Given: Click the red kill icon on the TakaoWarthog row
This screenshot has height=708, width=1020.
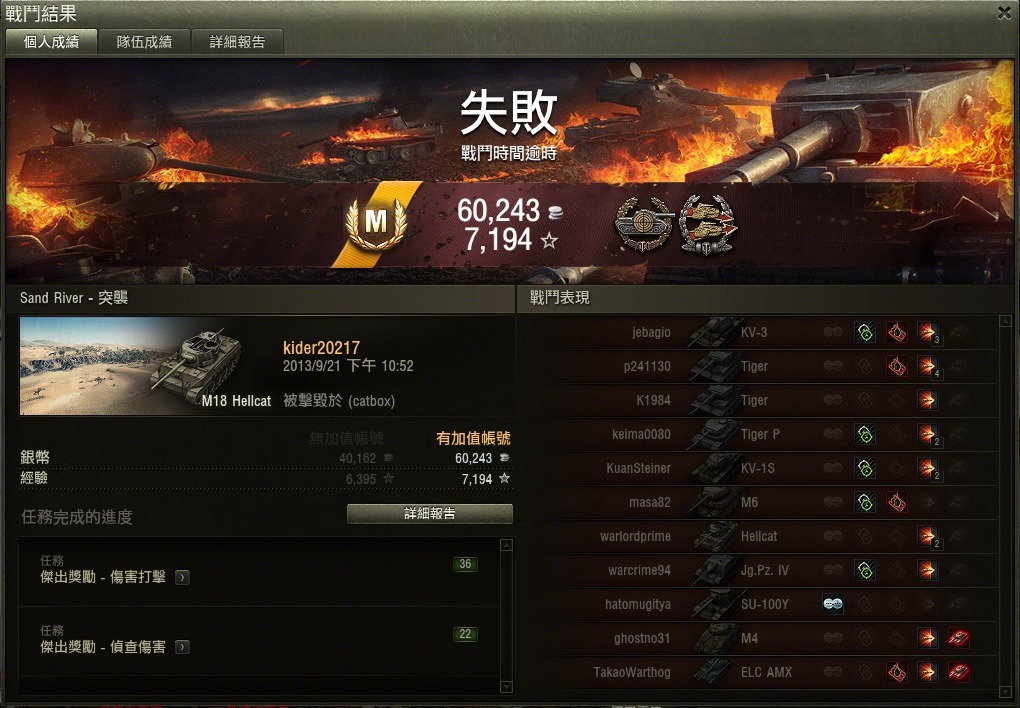Looking at the screenshot, I should 959,672.
